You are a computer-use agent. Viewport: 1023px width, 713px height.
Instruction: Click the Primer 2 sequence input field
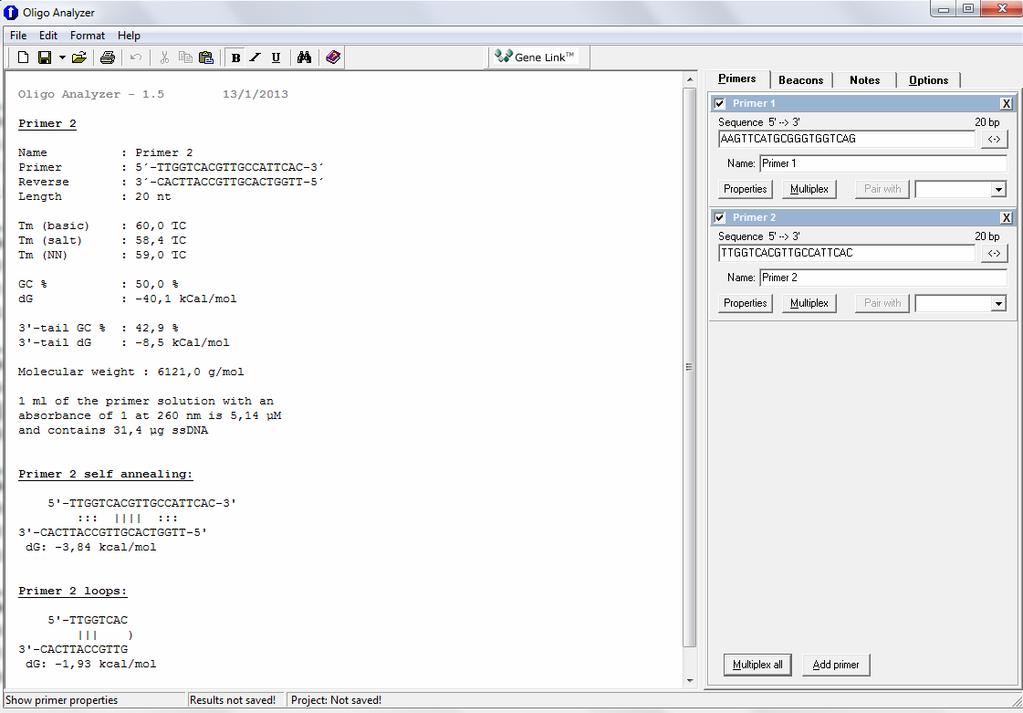[846, 253]
